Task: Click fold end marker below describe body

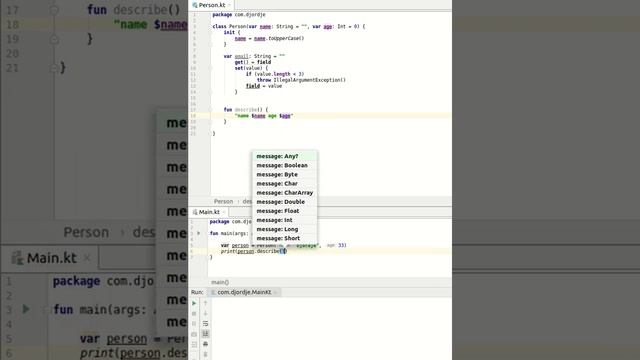Action: click(x=211, y=122)
